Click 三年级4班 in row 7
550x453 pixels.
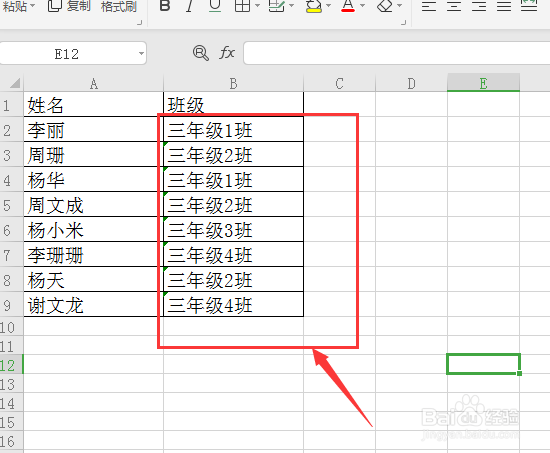(x=234, y=255)
